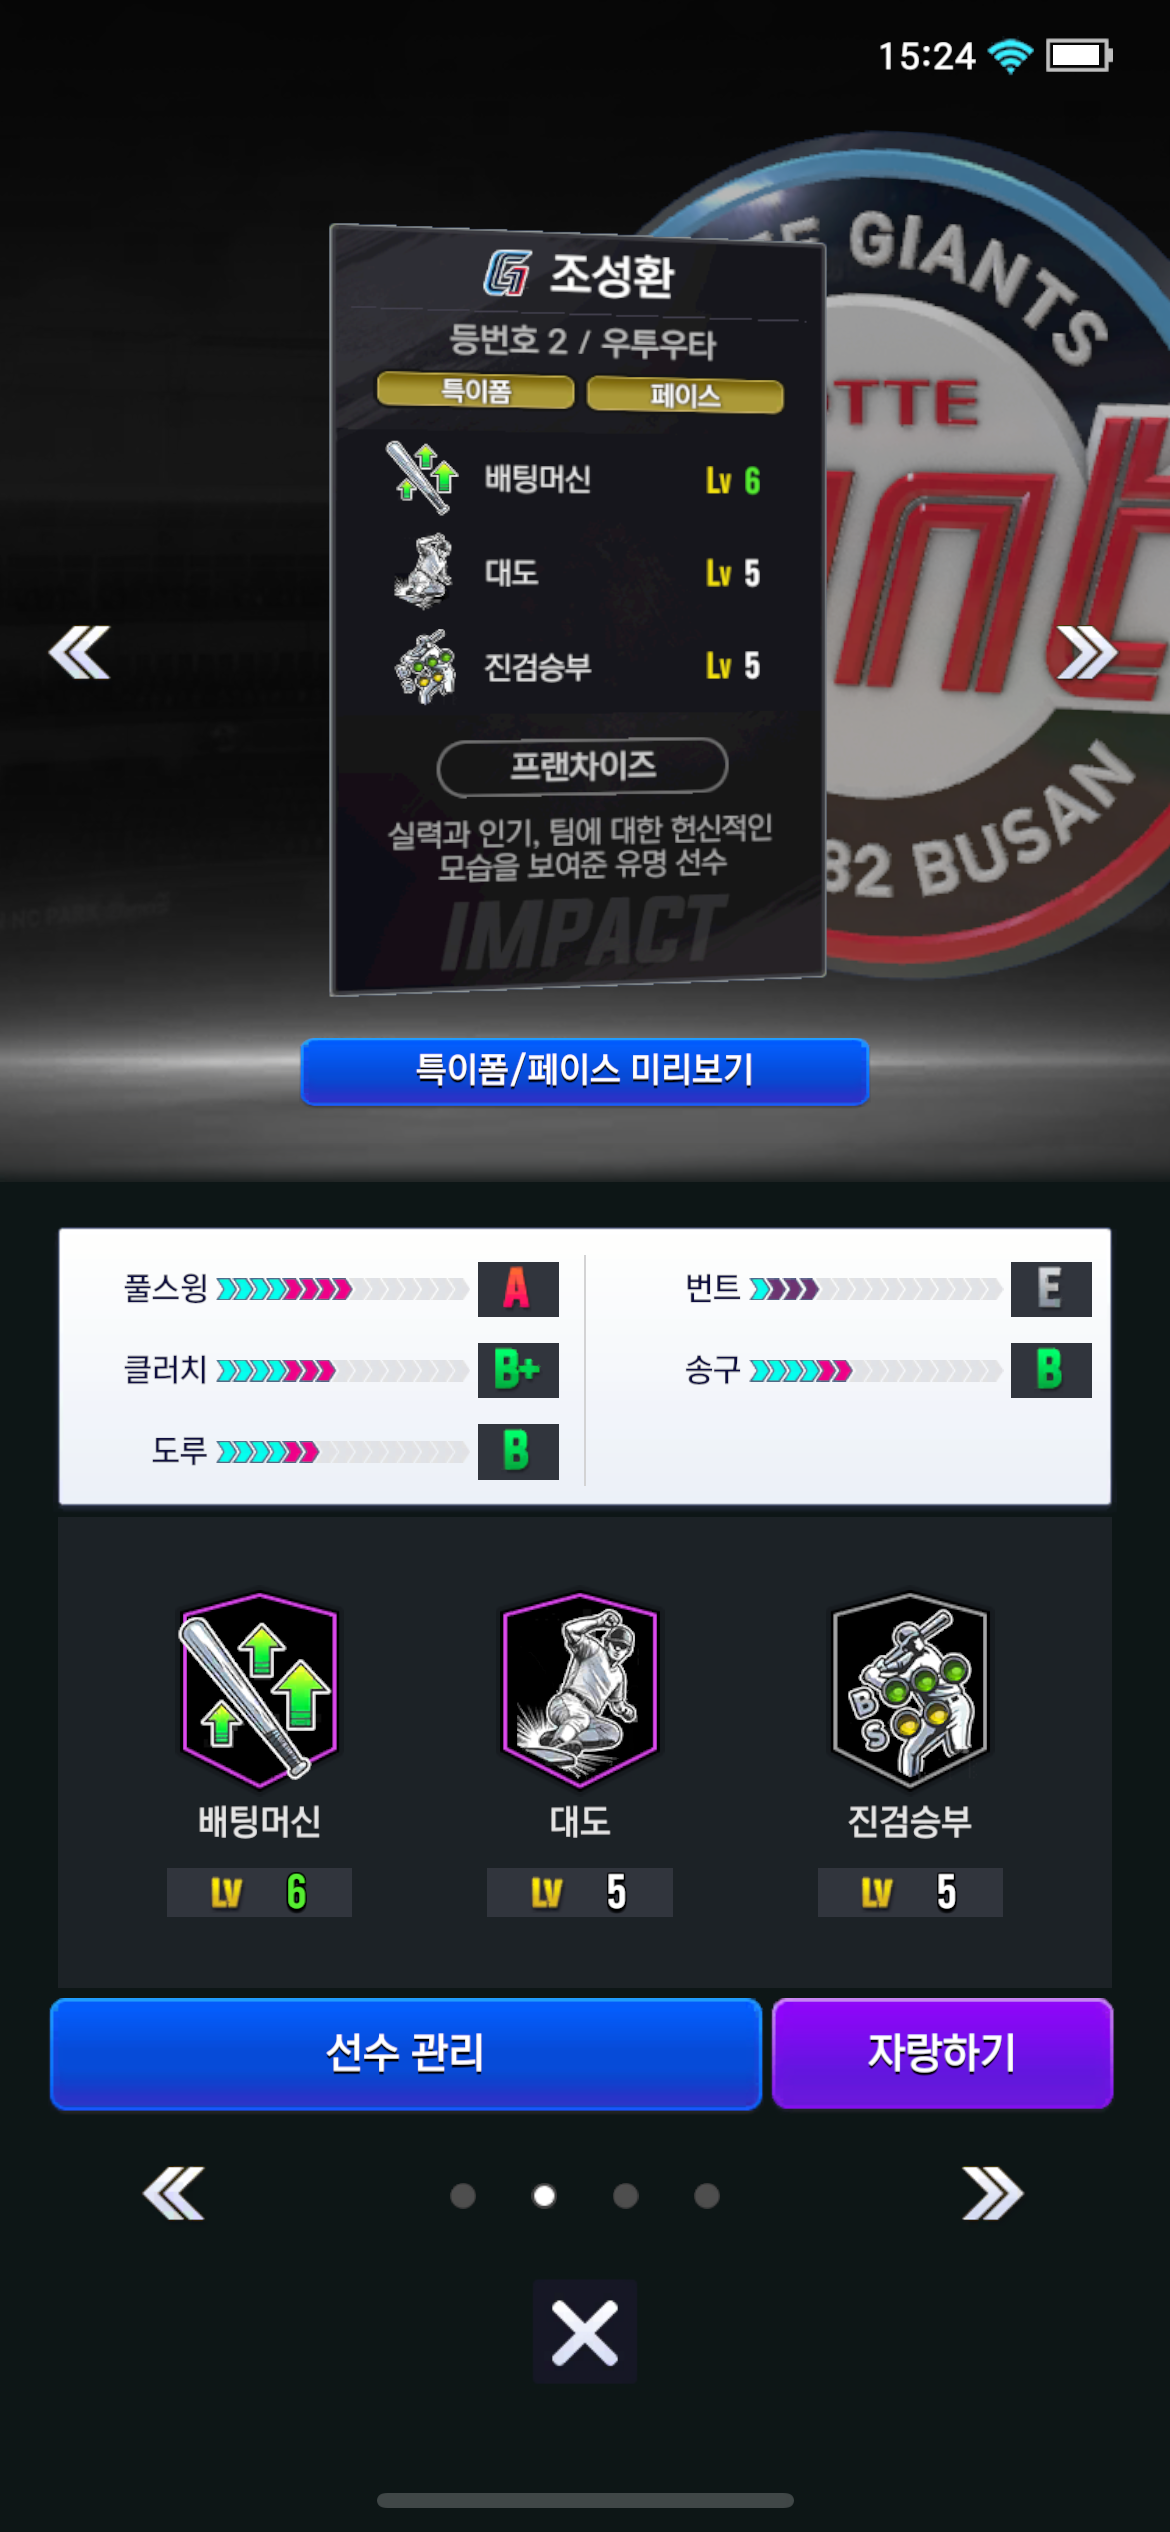Go back a page using bottom left arrows
This screenshot has width=1170, height=2532.
tap(174, 2194)
